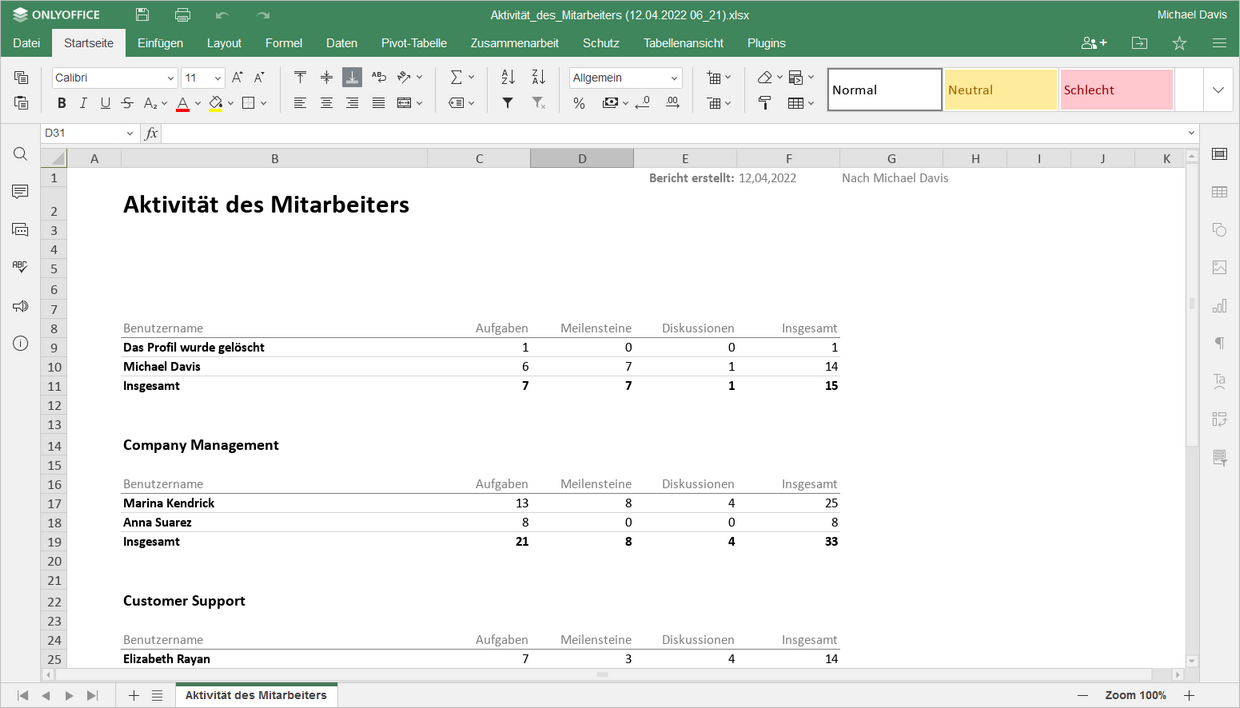Click the Redo arrow
1240x708 pixels.
pyautogui.click(x=263, y=15)
